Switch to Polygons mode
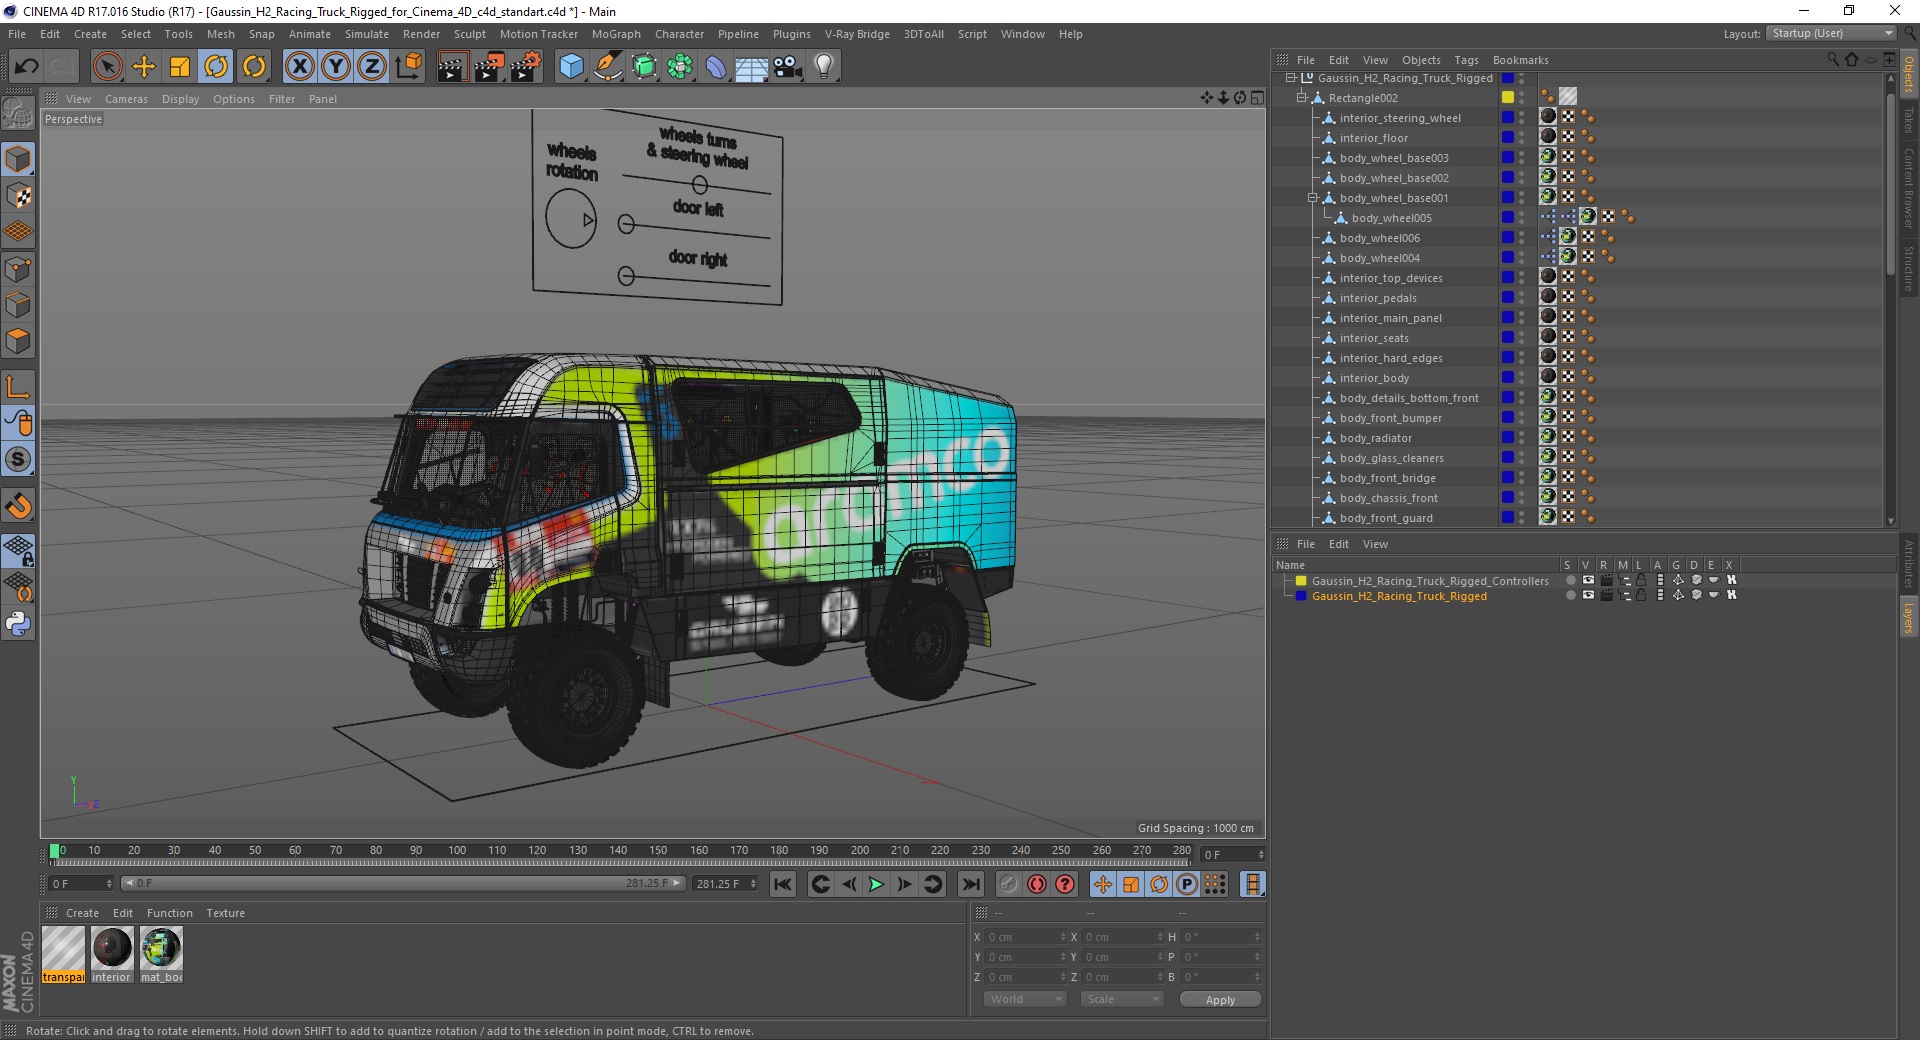 coord(18,341)
